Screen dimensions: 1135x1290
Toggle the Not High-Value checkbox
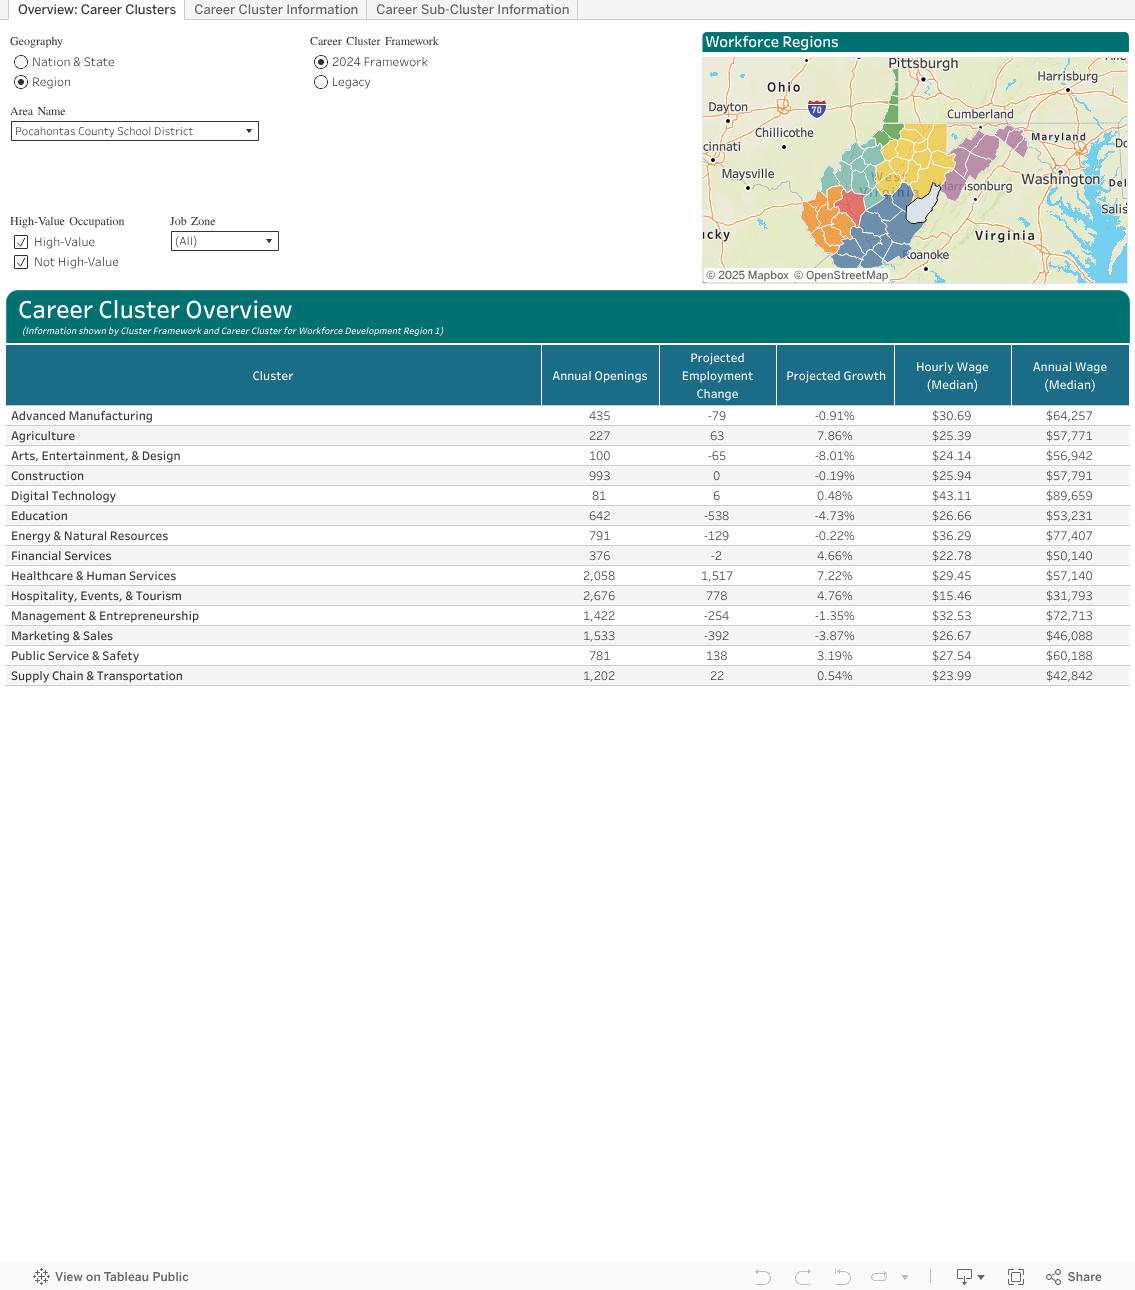(21, 262)
